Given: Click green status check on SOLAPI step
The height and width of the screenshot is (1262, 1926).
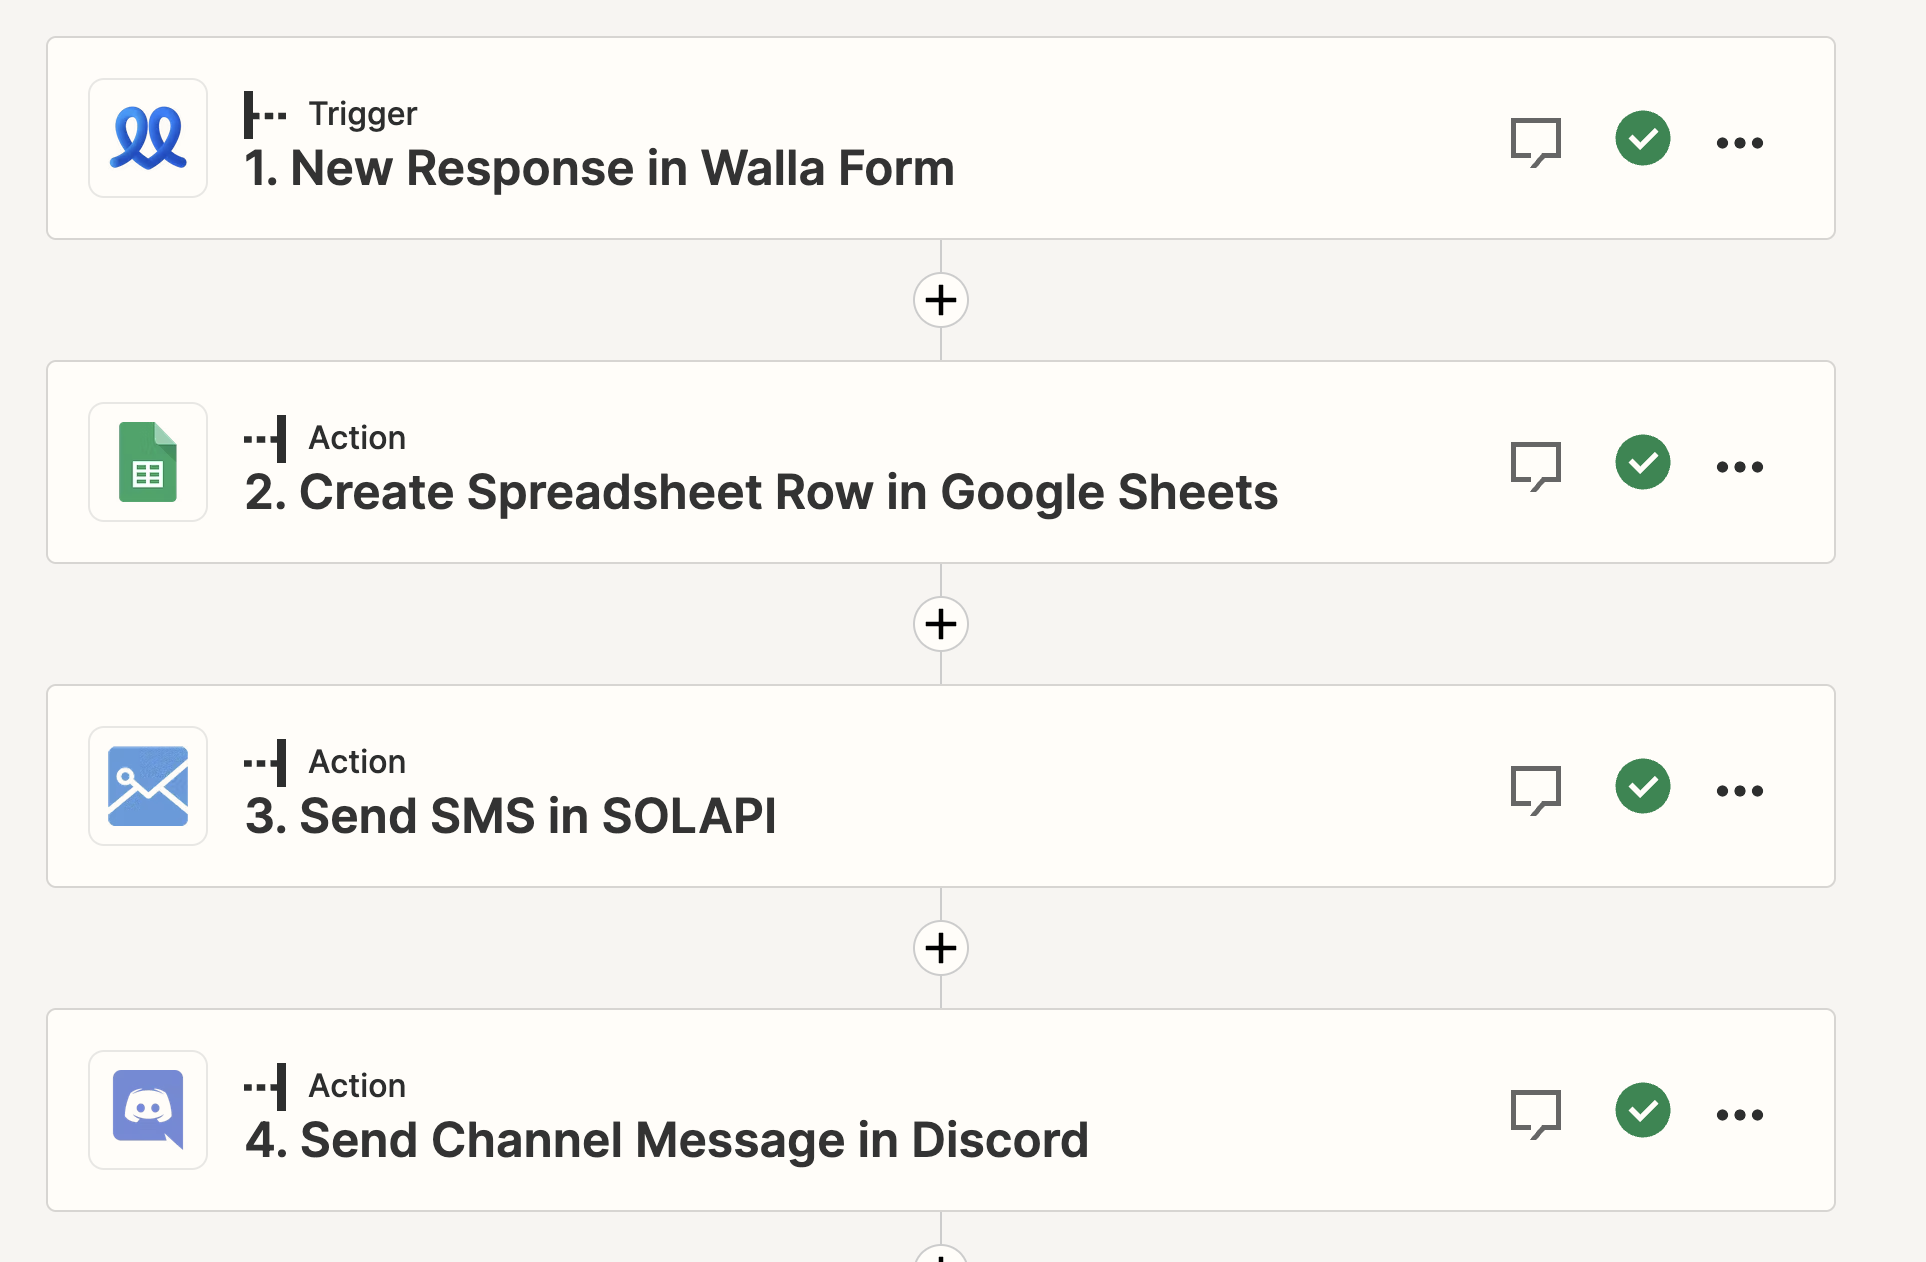Looking at the screenshot, I should coord(1643,786).
